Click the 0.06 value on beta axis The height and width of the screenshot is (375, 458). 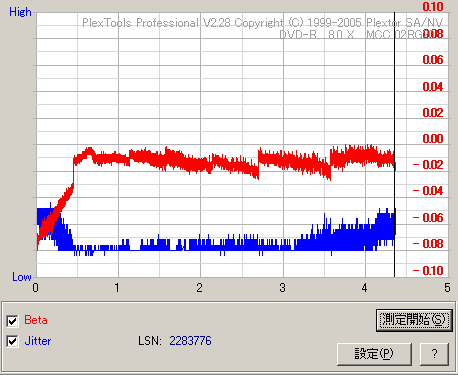coord(433,60)
